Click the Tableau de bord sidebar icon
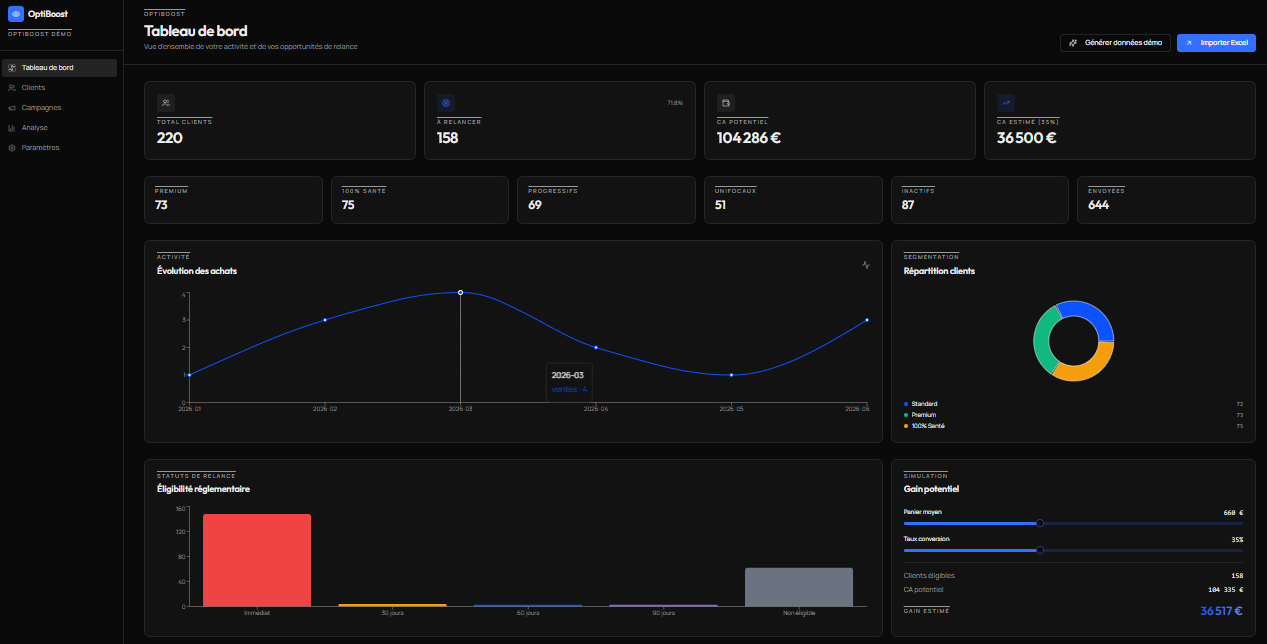 point(12,68)
